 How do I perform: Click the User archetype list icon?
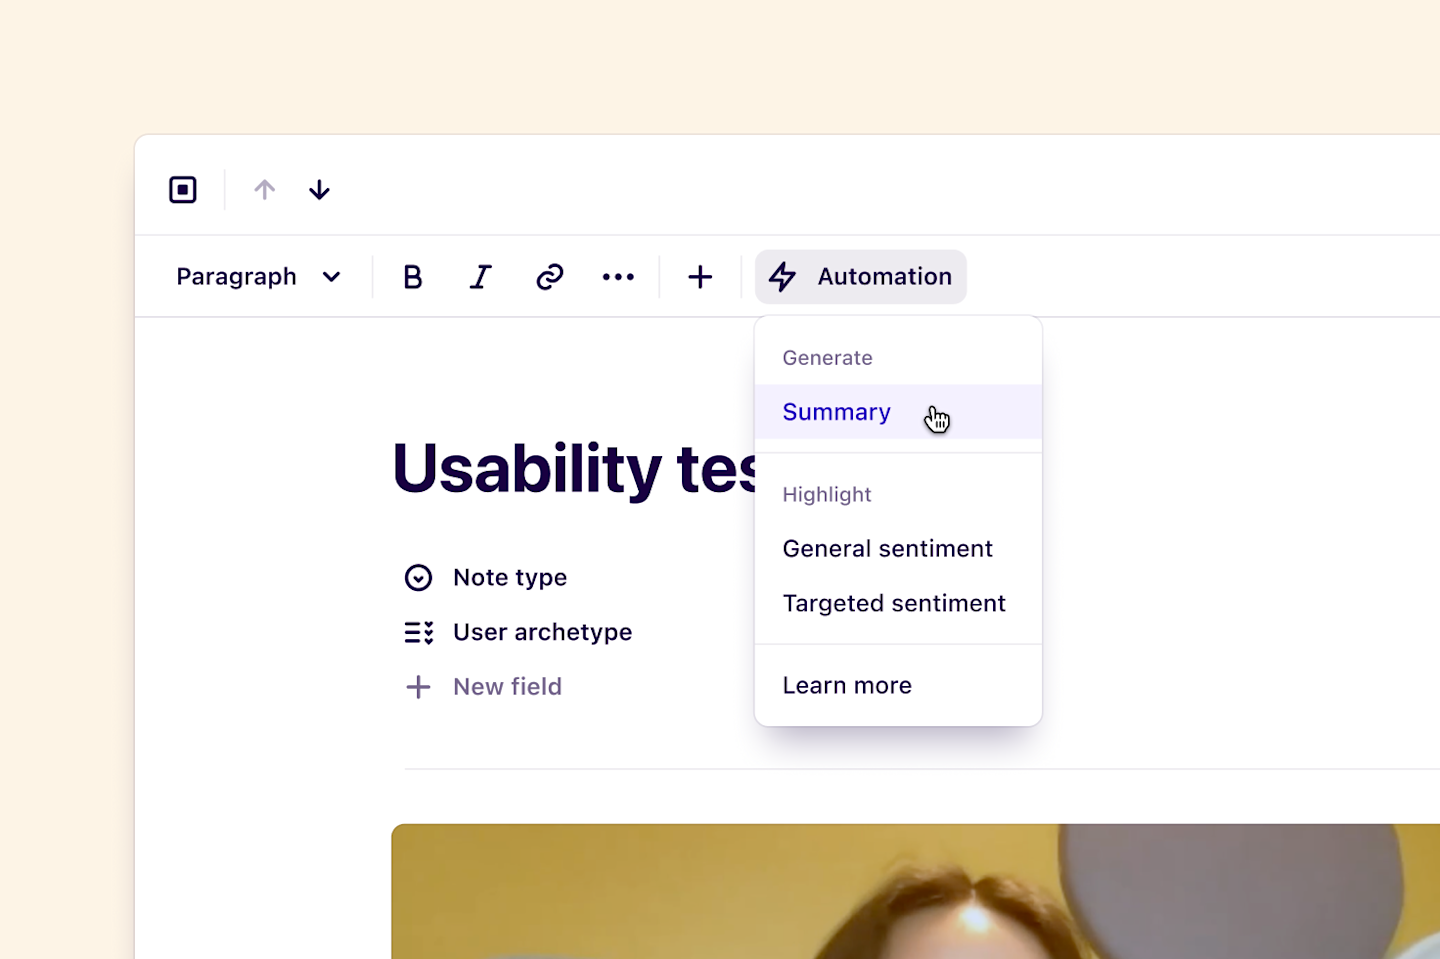(x=418, y=632)
